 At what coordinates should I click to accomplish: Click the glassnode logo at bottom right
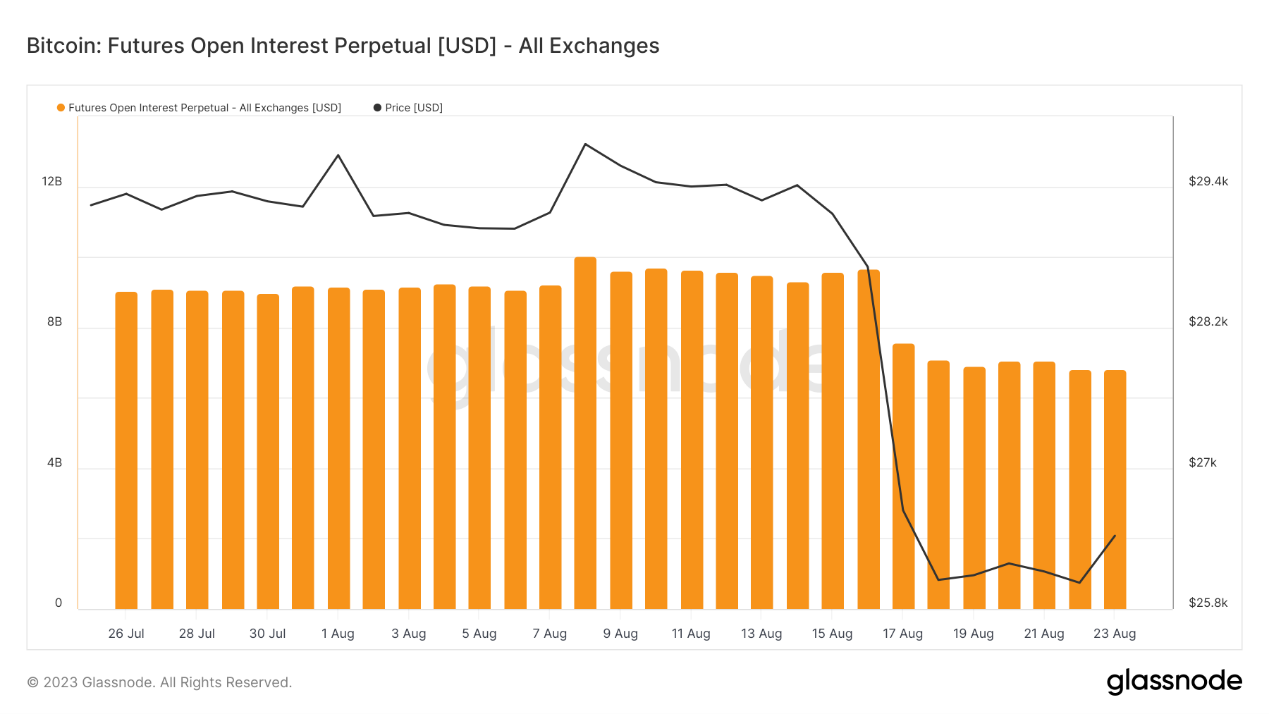click(1174, 682)
